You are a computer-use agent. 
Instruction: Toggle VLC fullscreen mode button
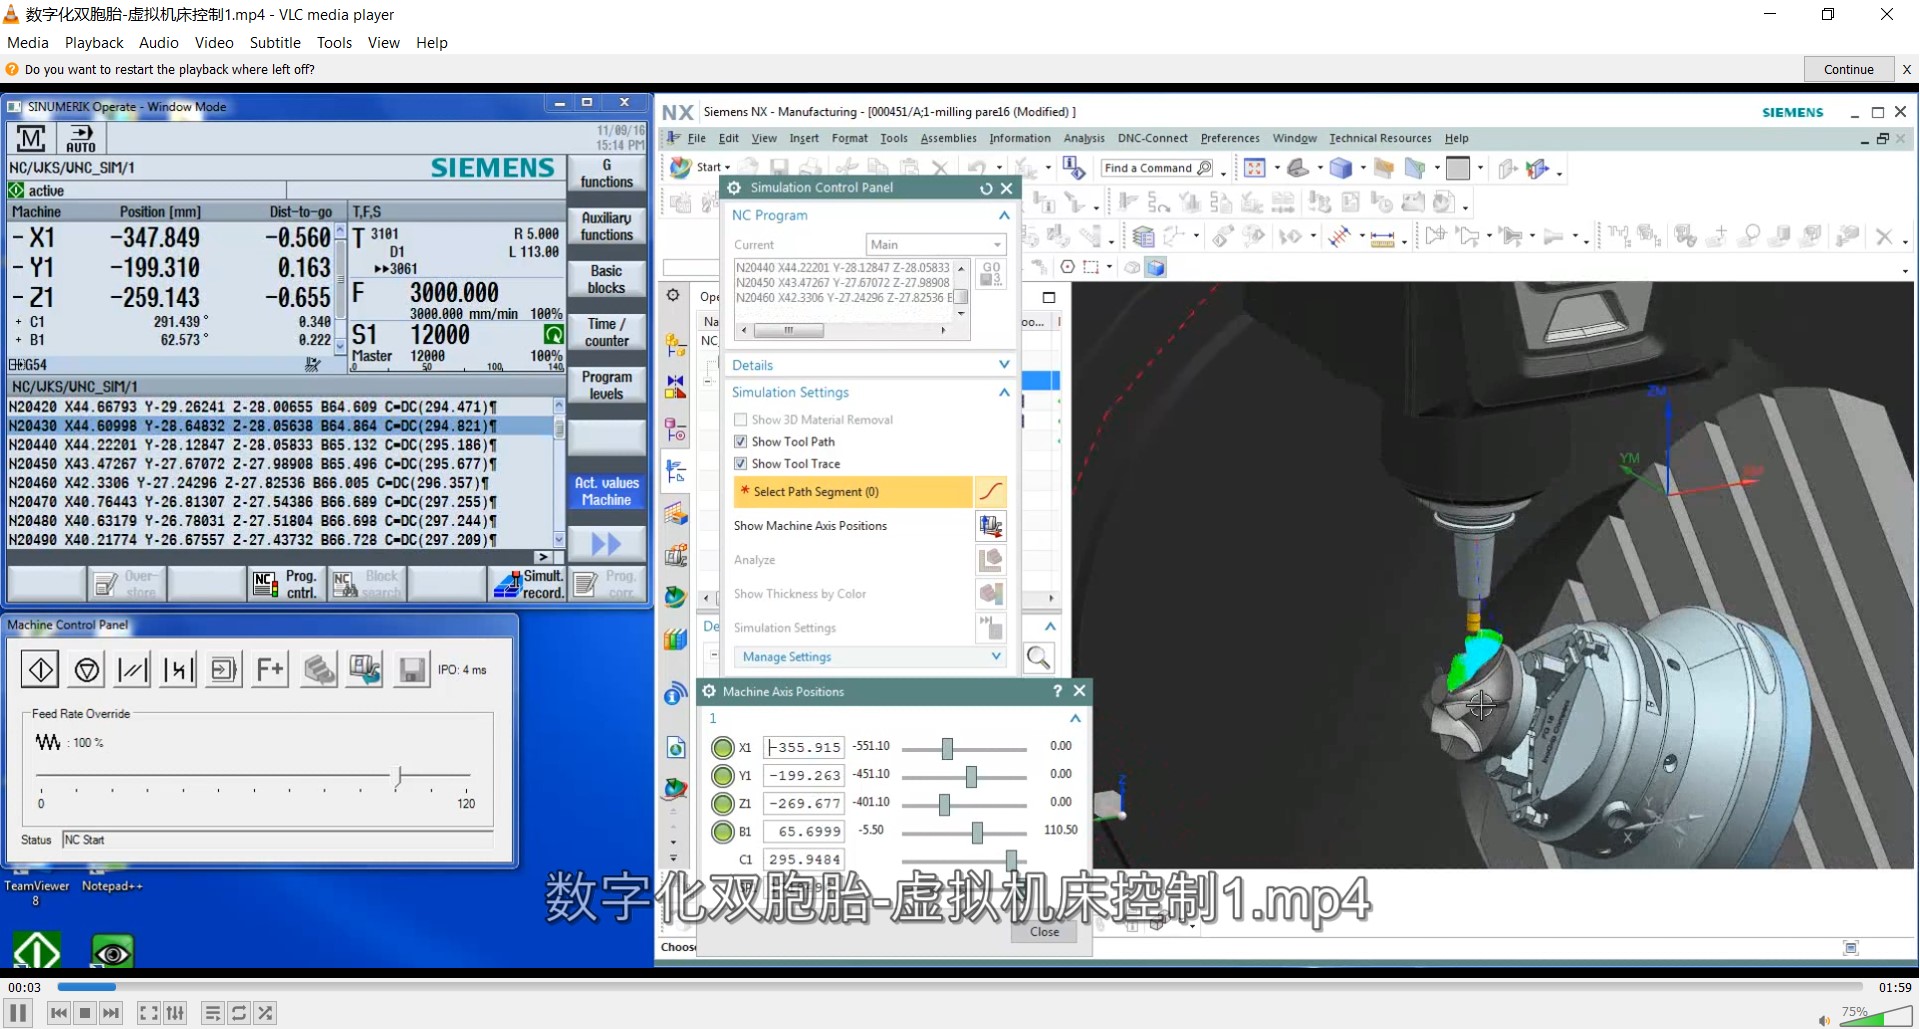pos(148,1013)
